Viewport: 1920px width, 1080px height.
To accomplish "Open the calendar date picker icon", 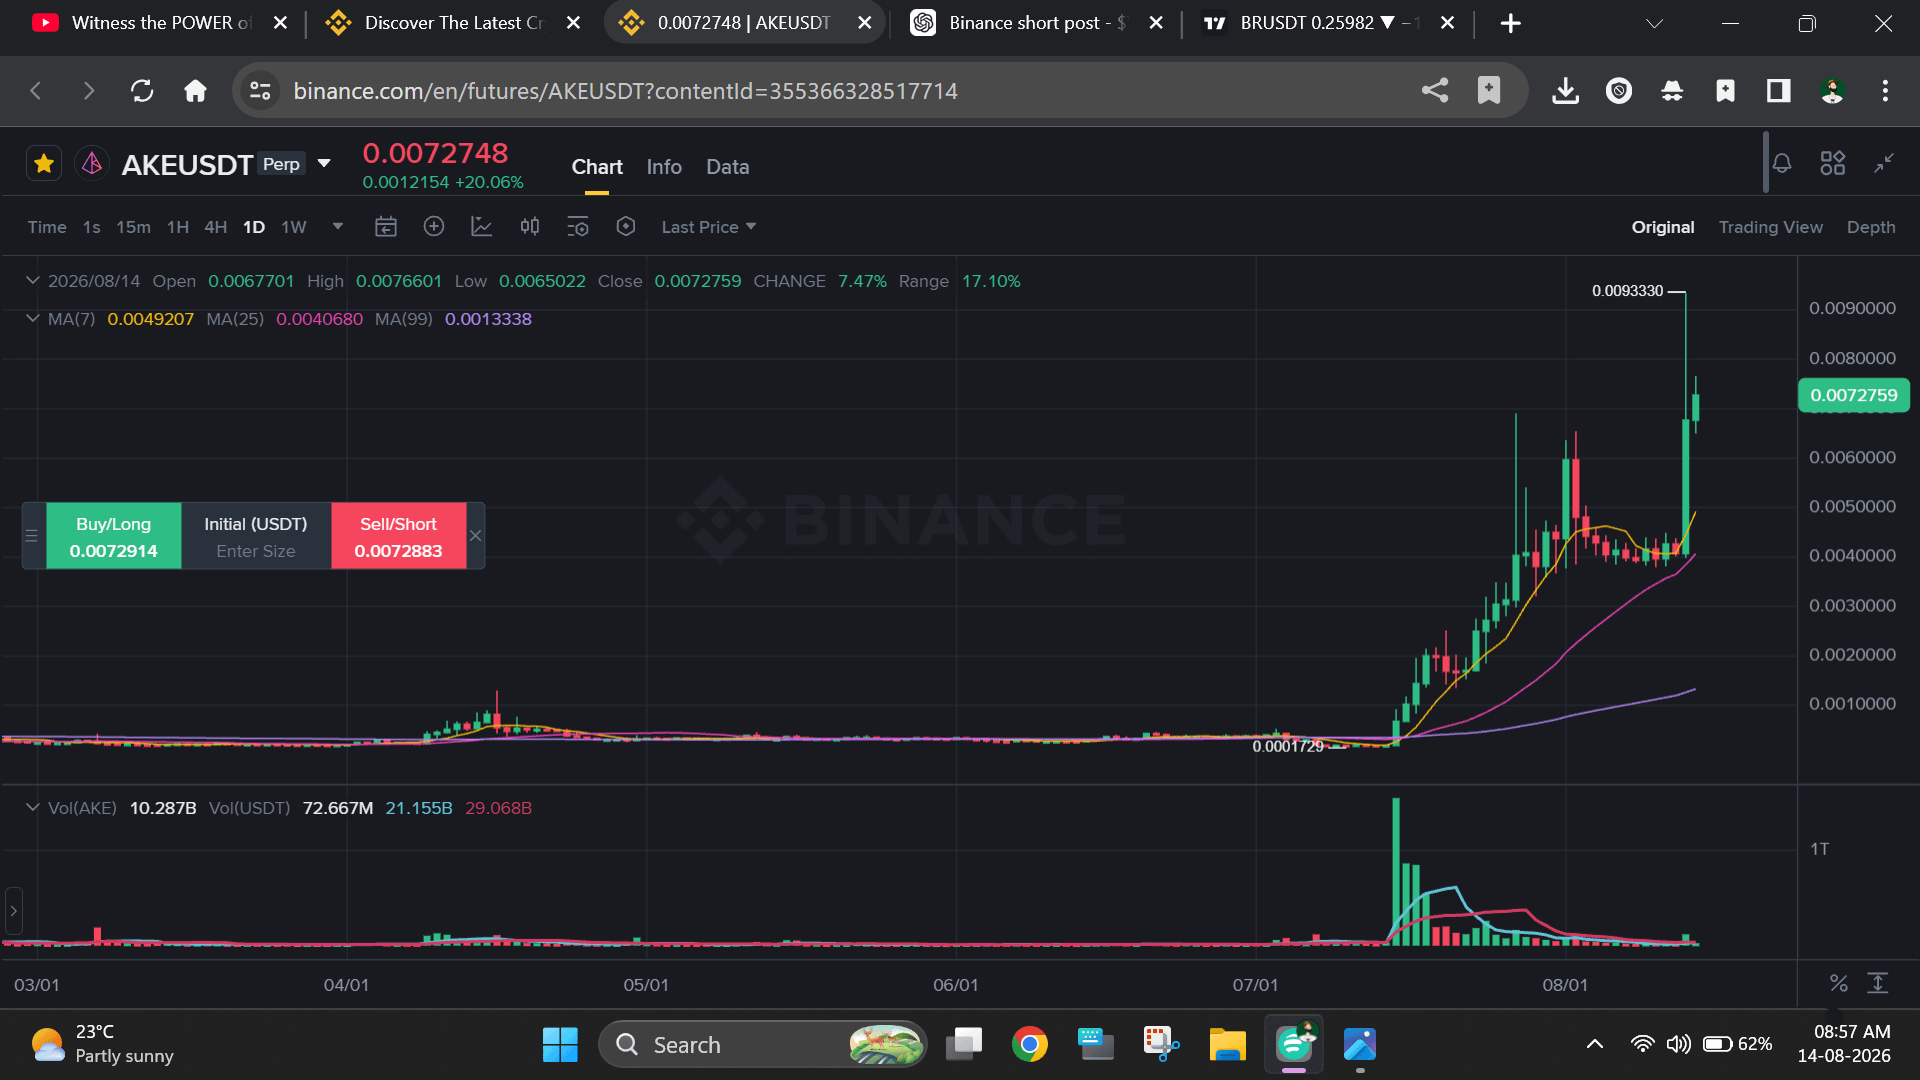I will (386, 227).
